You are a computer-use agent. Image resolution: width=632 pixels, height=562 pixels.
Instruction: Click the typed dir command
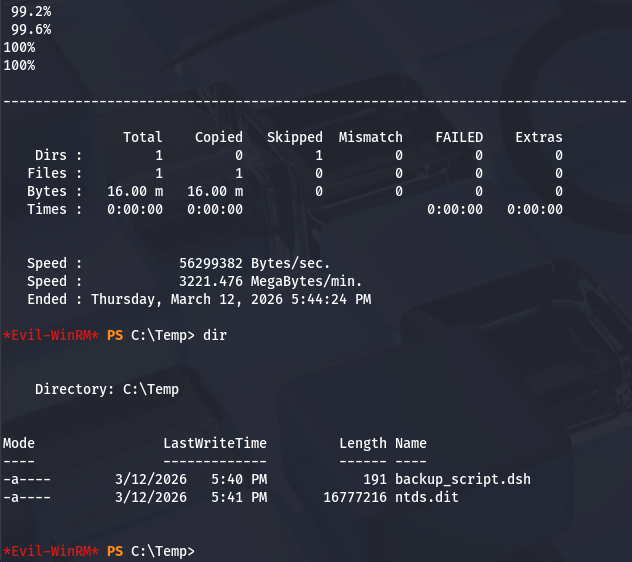coord(215,335)
